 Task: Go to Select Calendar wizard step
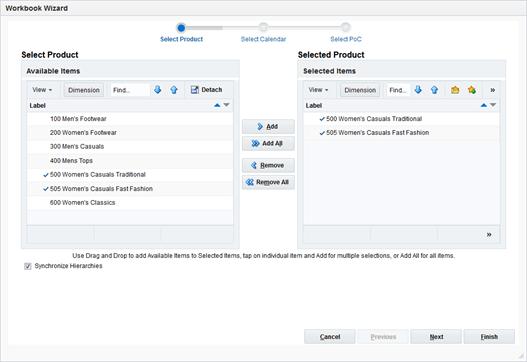pyautogui.click(x=263, y=33)
